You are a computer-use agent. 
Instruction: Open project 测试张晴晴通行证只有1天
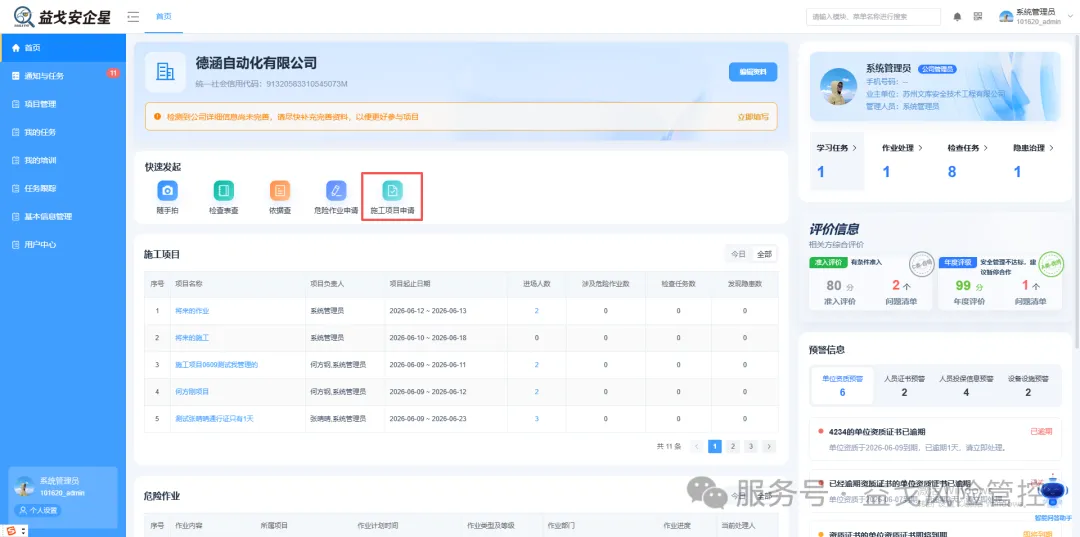(214, 419)
